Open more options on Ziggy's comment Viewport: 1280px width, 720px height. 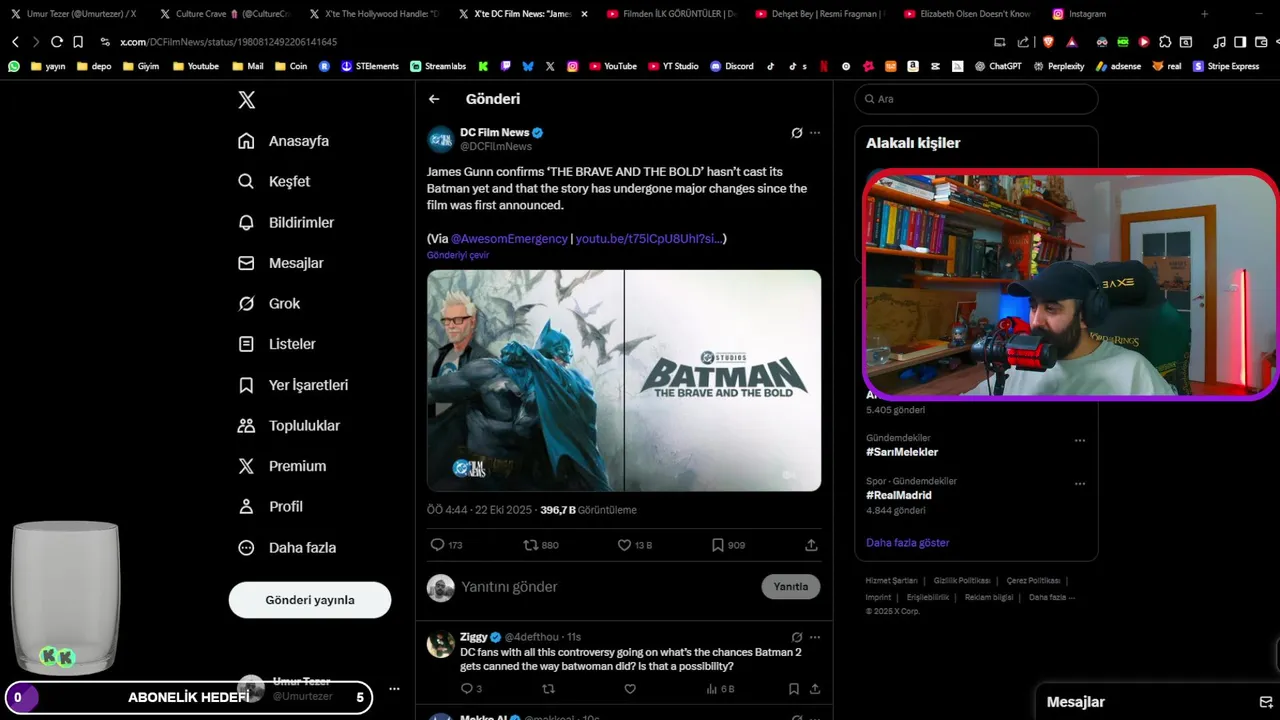pos(815,637)
